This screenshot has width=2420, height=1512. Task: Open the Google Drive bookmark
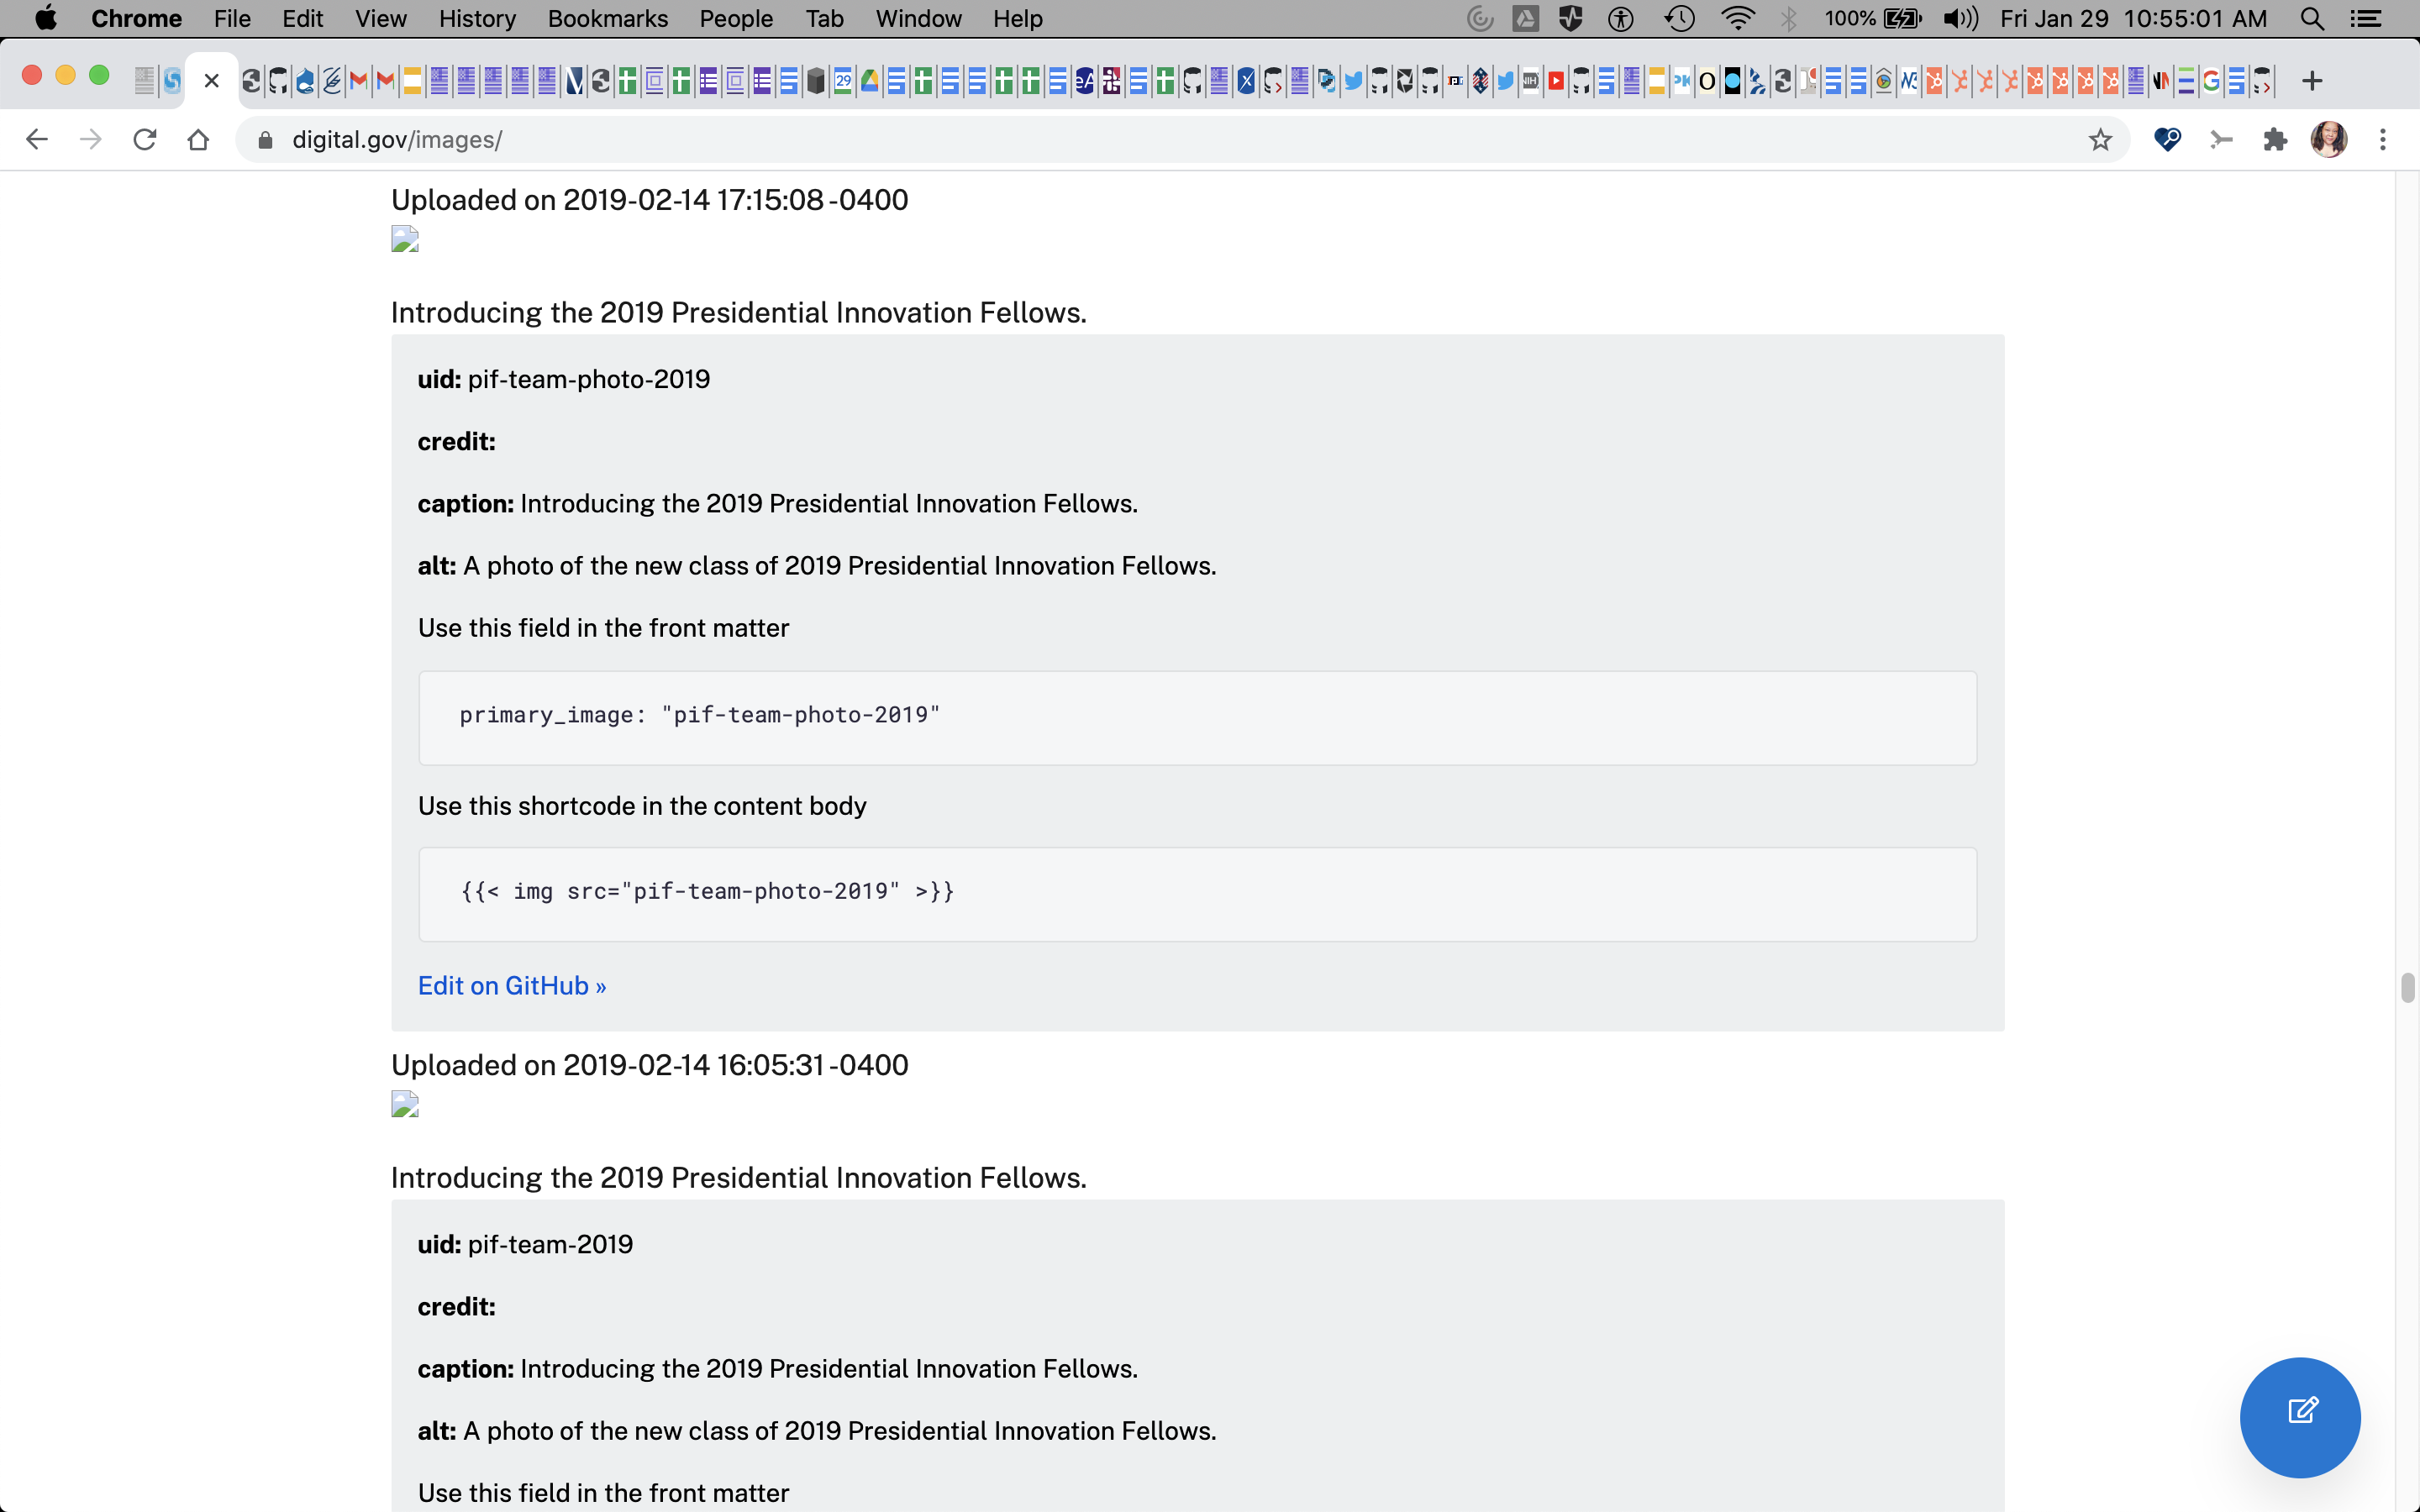868,82
